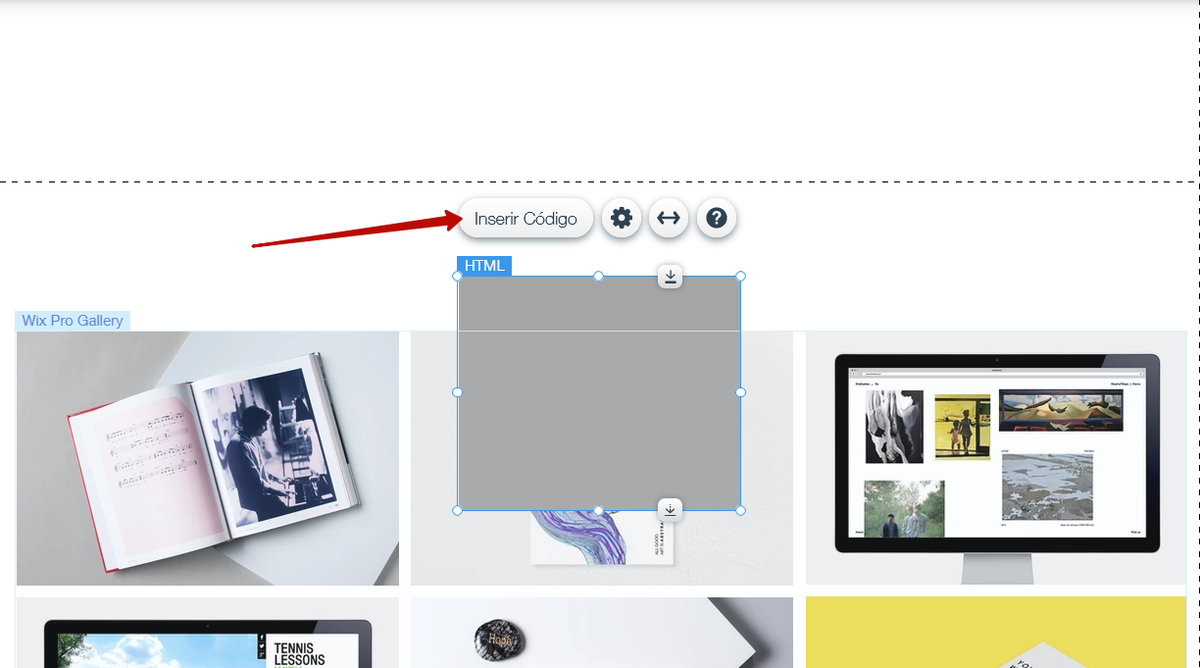This screenshot has width=1200, height=668.
Task: Click the top-left corner resize handle
Action: coord(458,276)
